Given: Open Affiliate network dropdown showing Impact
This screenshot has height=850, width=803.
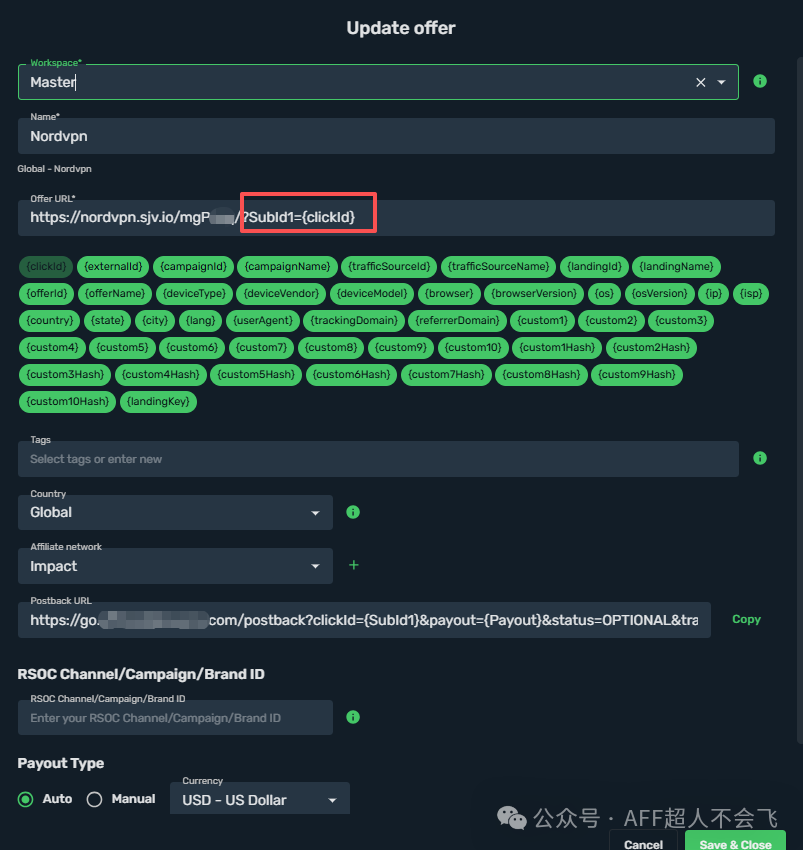Looking at the screenshot, I should click(175, 566).
